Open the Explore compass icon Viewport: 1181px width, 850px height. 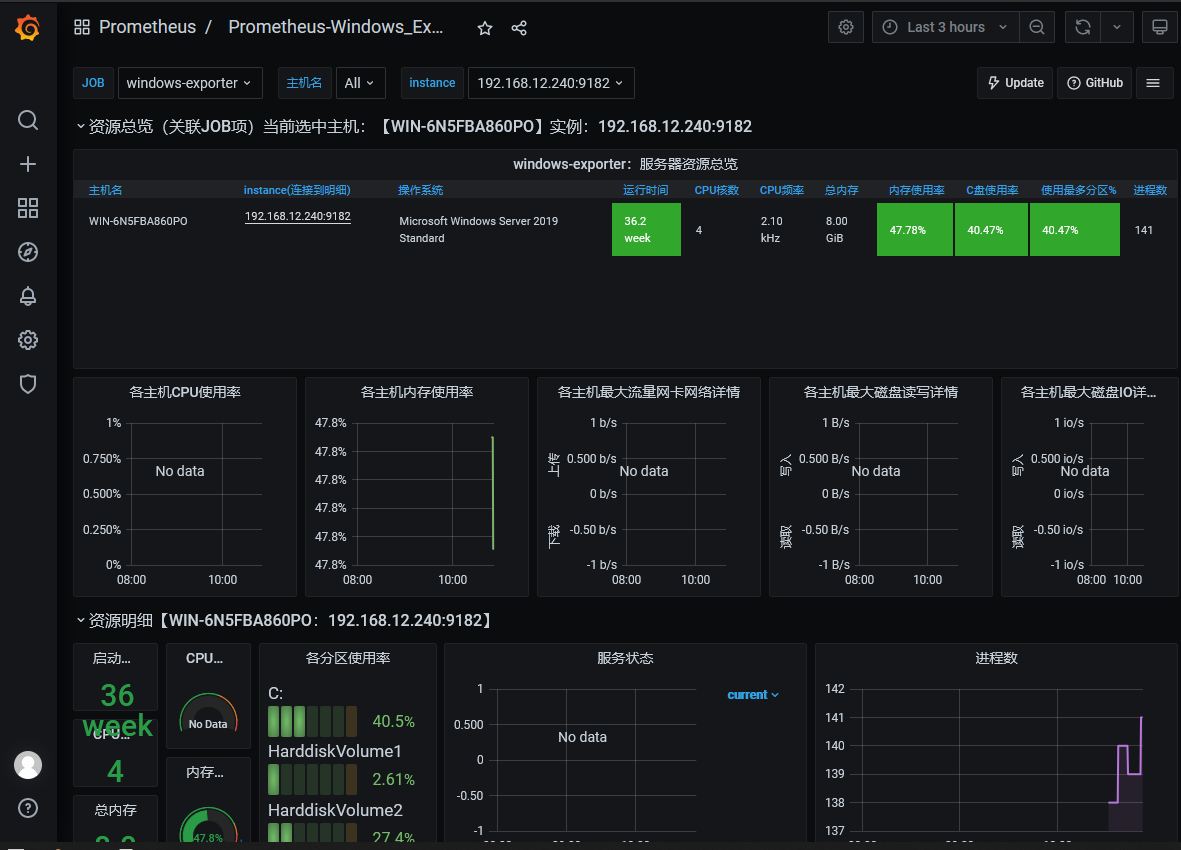click(x=28, y=252)
